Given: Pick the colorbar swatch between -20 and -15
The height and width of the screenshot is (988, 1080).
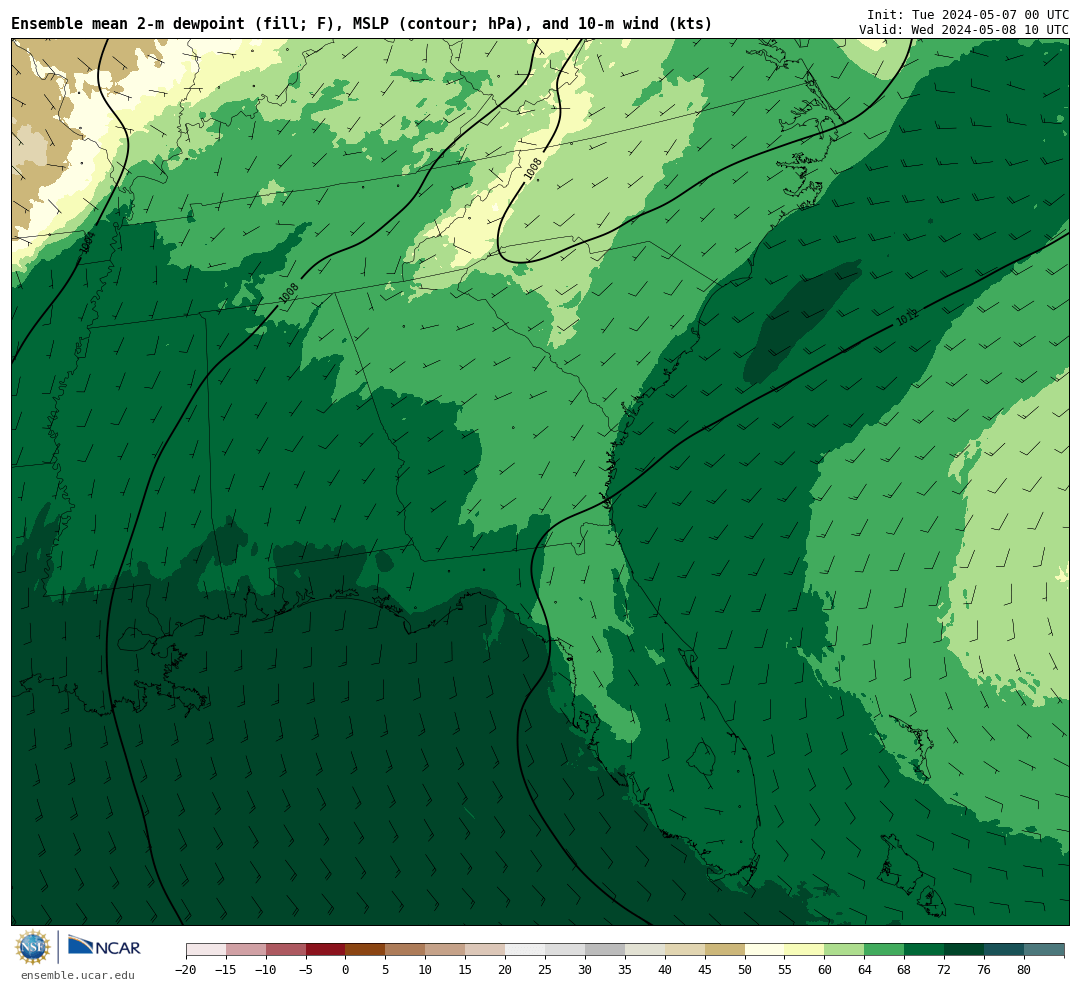Looking at the screenshot, I should pyautogui.click(x=206, y=950).
